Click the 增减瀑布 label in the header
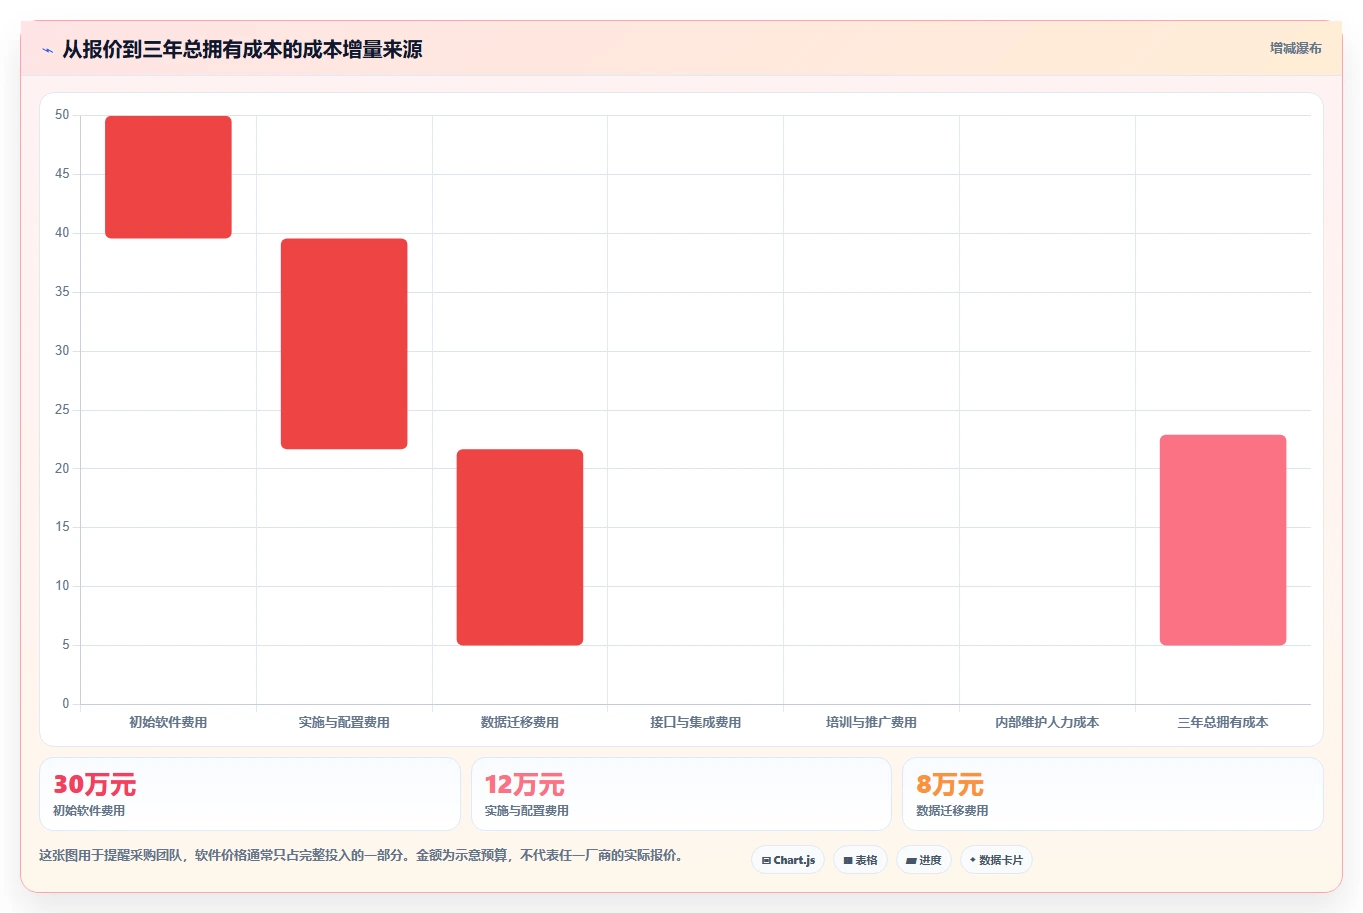Image resolution: width=1363 pixels, height=913 pixels. click(1295, 48)
